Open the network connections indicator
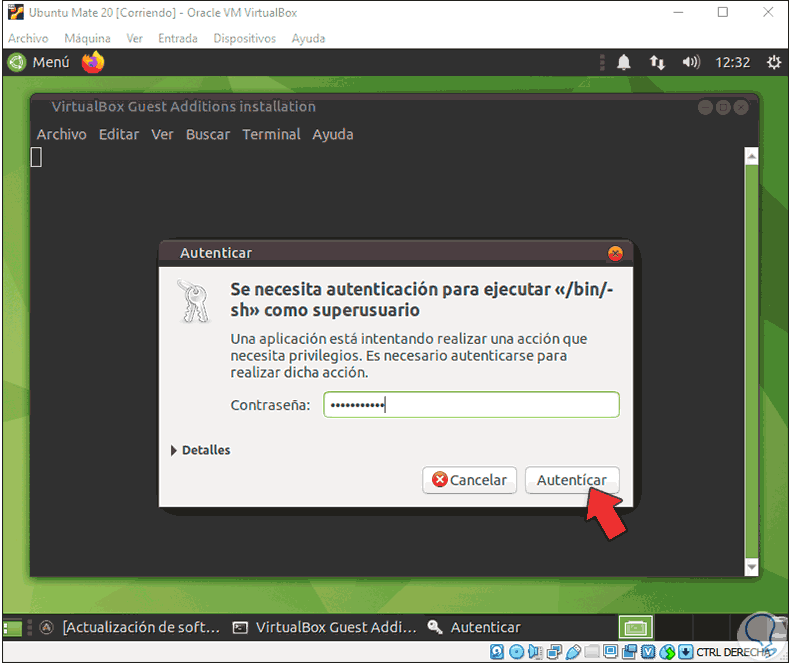 [x=657, y=63]
